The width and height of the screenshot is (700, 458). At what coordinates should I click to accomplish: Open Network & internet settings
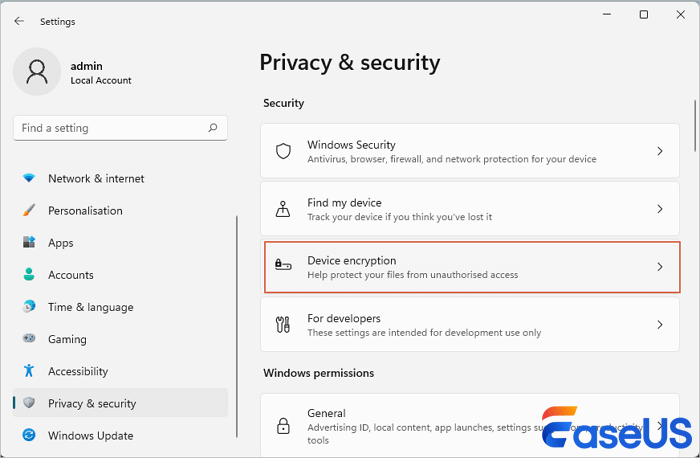pos(96,178)
